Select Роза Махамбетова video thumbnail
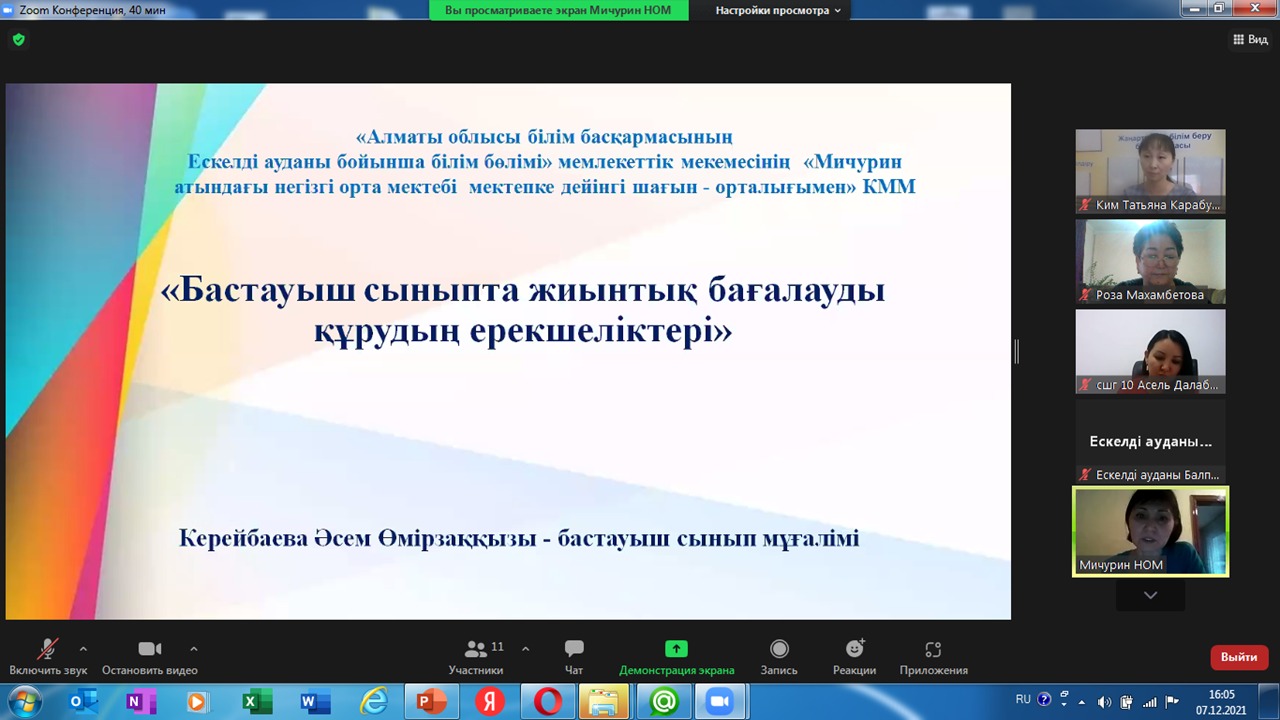The width and height of the screenshot is (1280, 720). [x=1150, y=261]
